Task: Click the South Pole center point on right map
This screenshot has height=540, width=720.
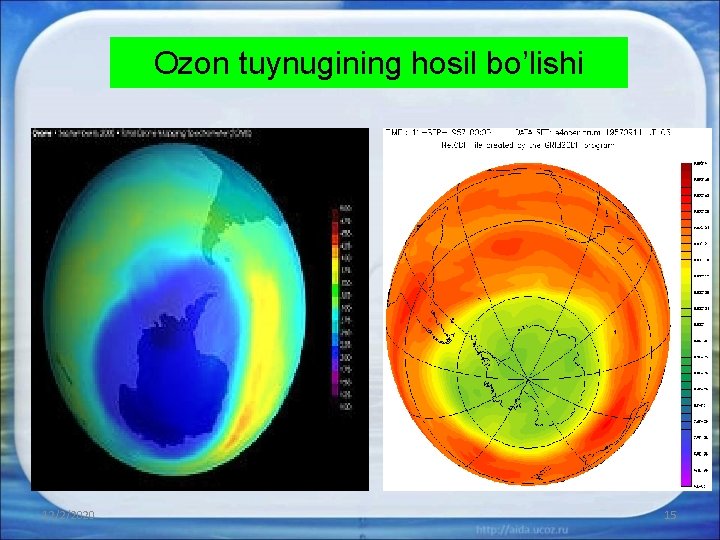Action: click(528, 379)
